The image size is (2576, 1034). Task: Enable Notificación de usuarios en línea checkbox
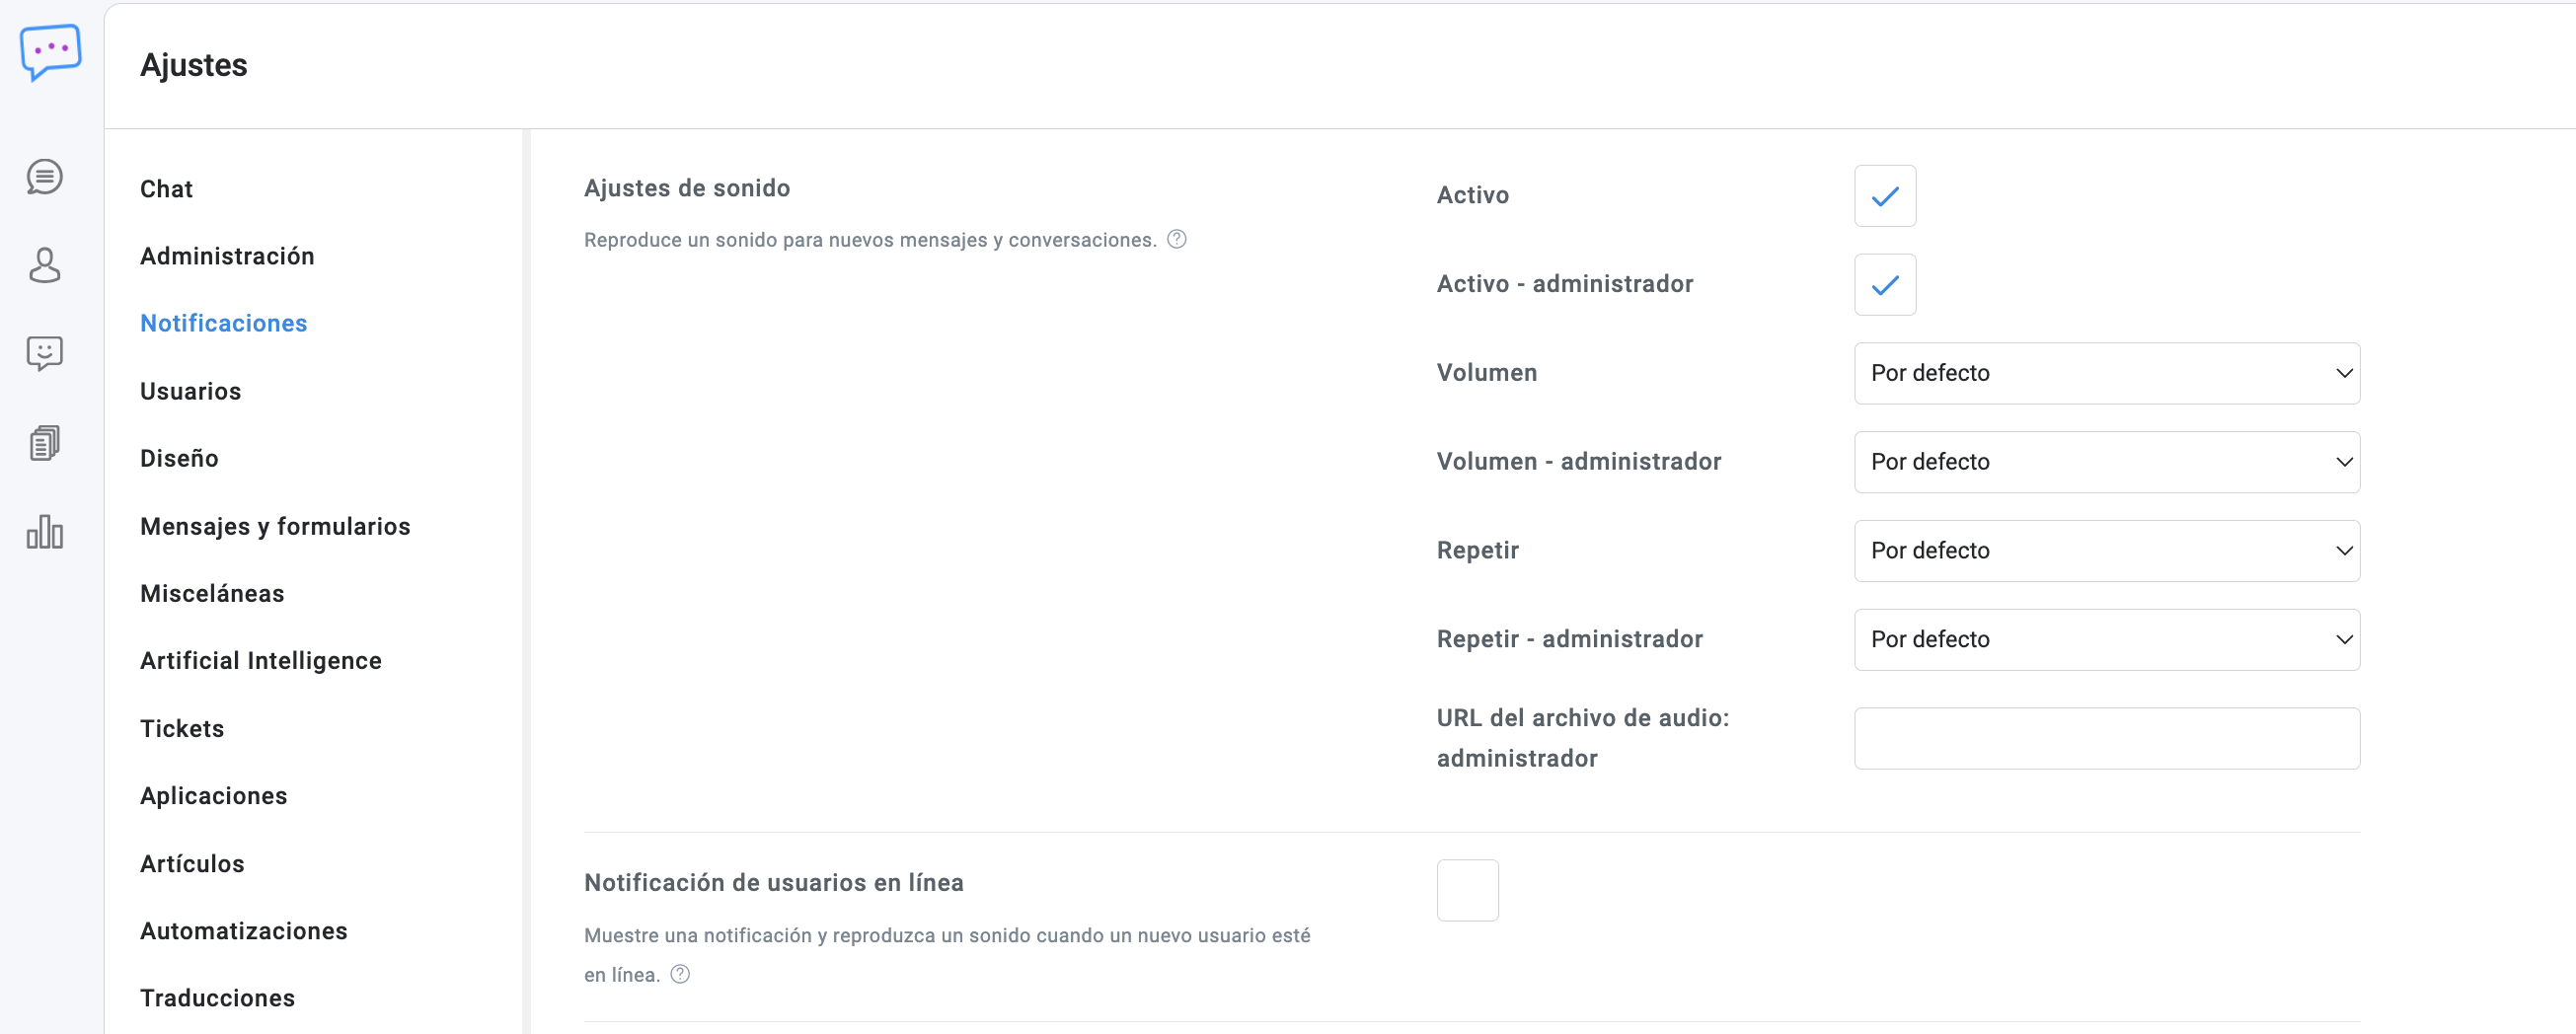[1467, 890]
